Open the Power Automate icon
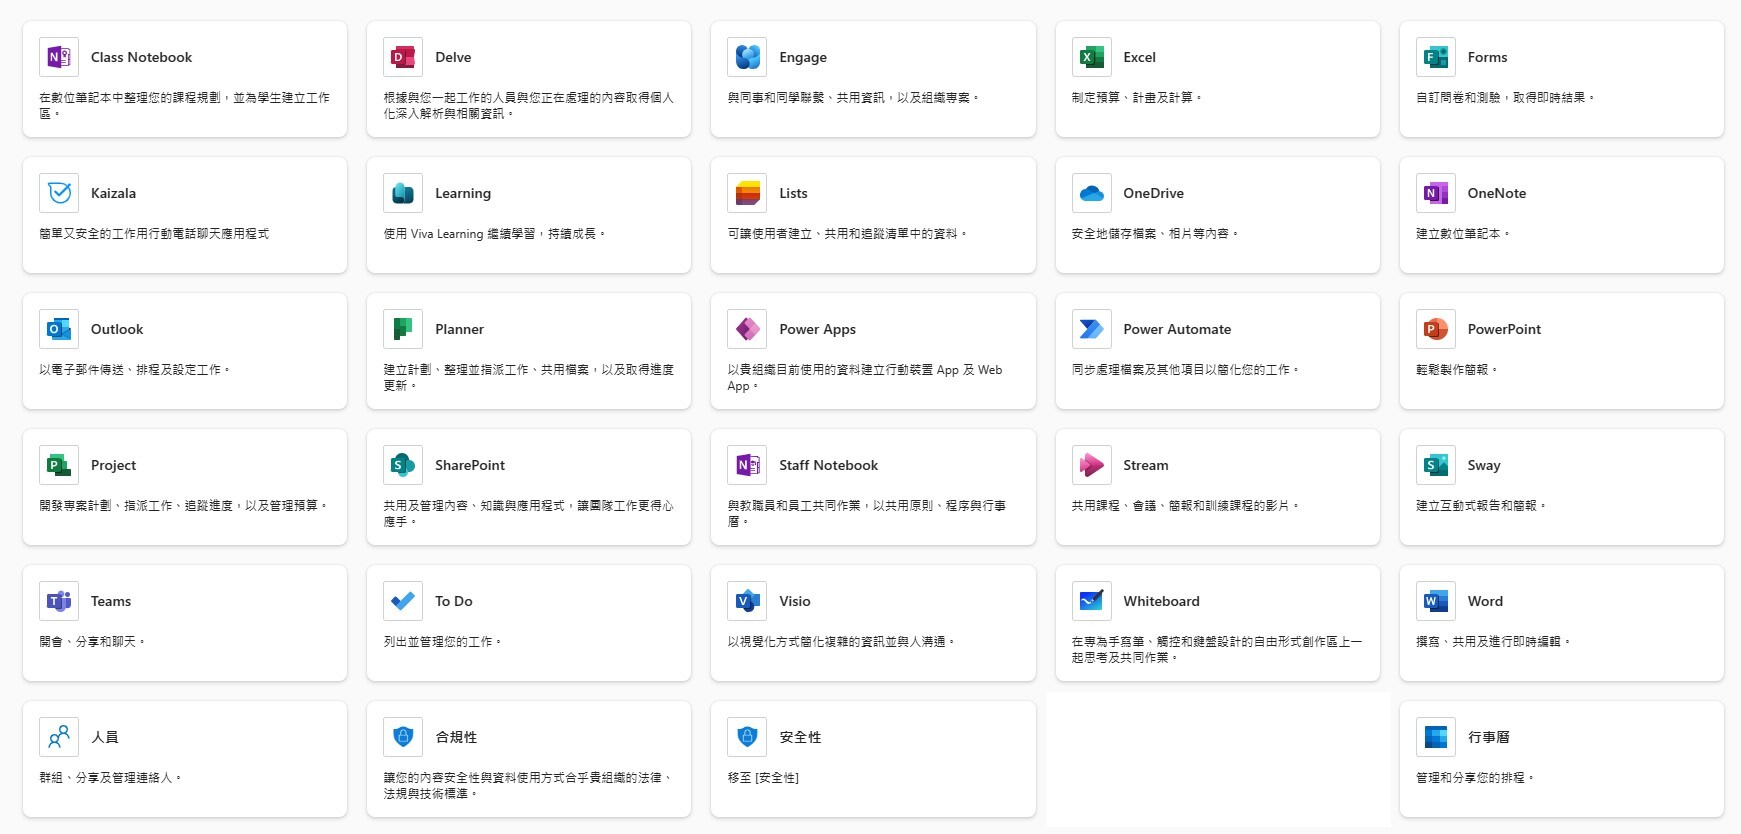The height and width of the screenshot is (834, 1741). (x=1091, y=329)
